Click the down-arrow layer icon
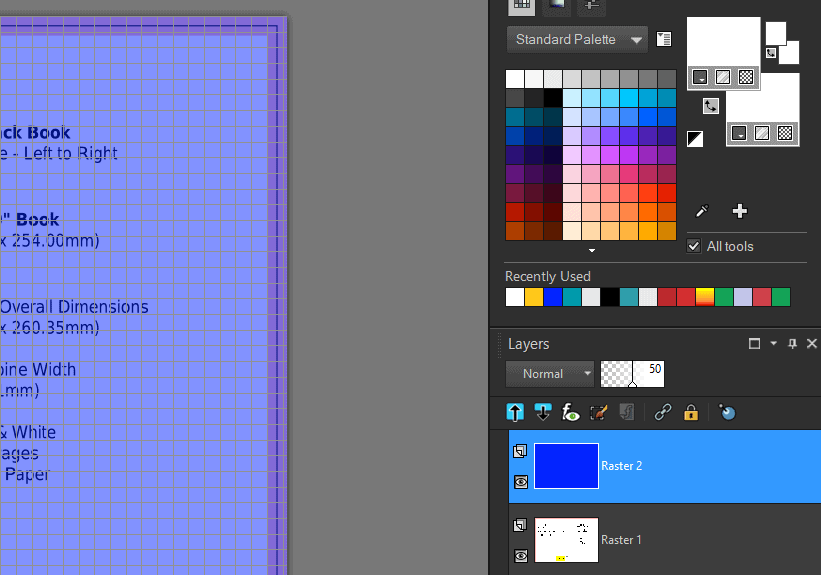821x575 pixels. [543, 413]
